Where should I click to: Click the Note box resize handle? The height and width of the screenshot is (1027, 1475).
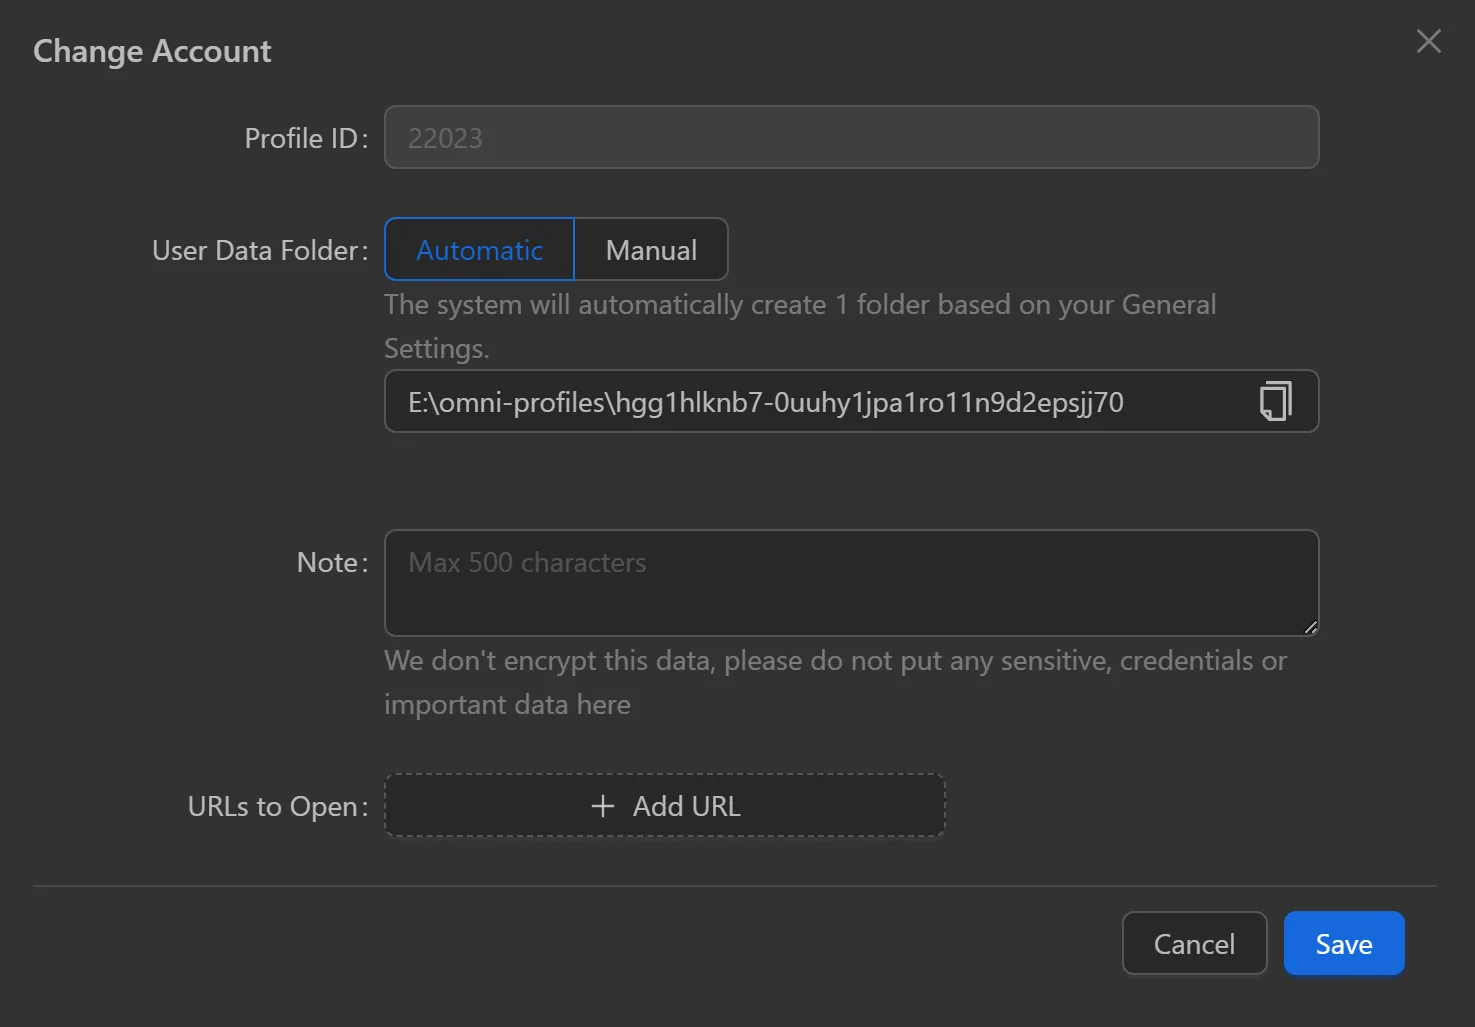[x=1309, y=627]
